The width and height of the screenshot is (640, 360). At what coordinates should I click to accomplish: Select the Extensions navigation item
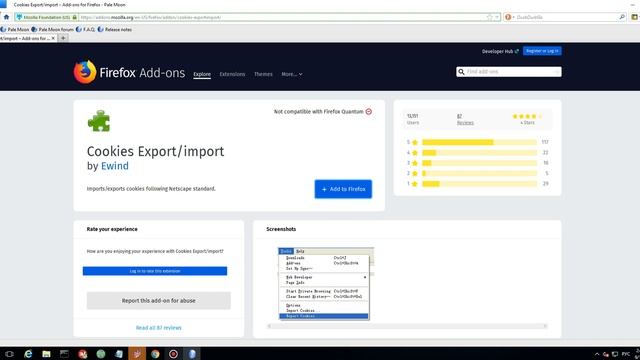coord(232,74)
